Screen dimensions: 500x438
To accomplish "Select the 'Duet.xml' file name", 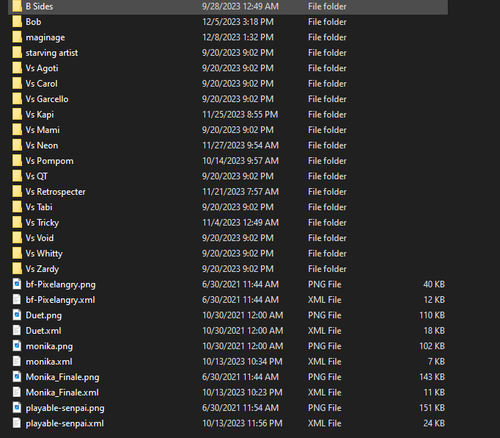I will pos(44,331).
